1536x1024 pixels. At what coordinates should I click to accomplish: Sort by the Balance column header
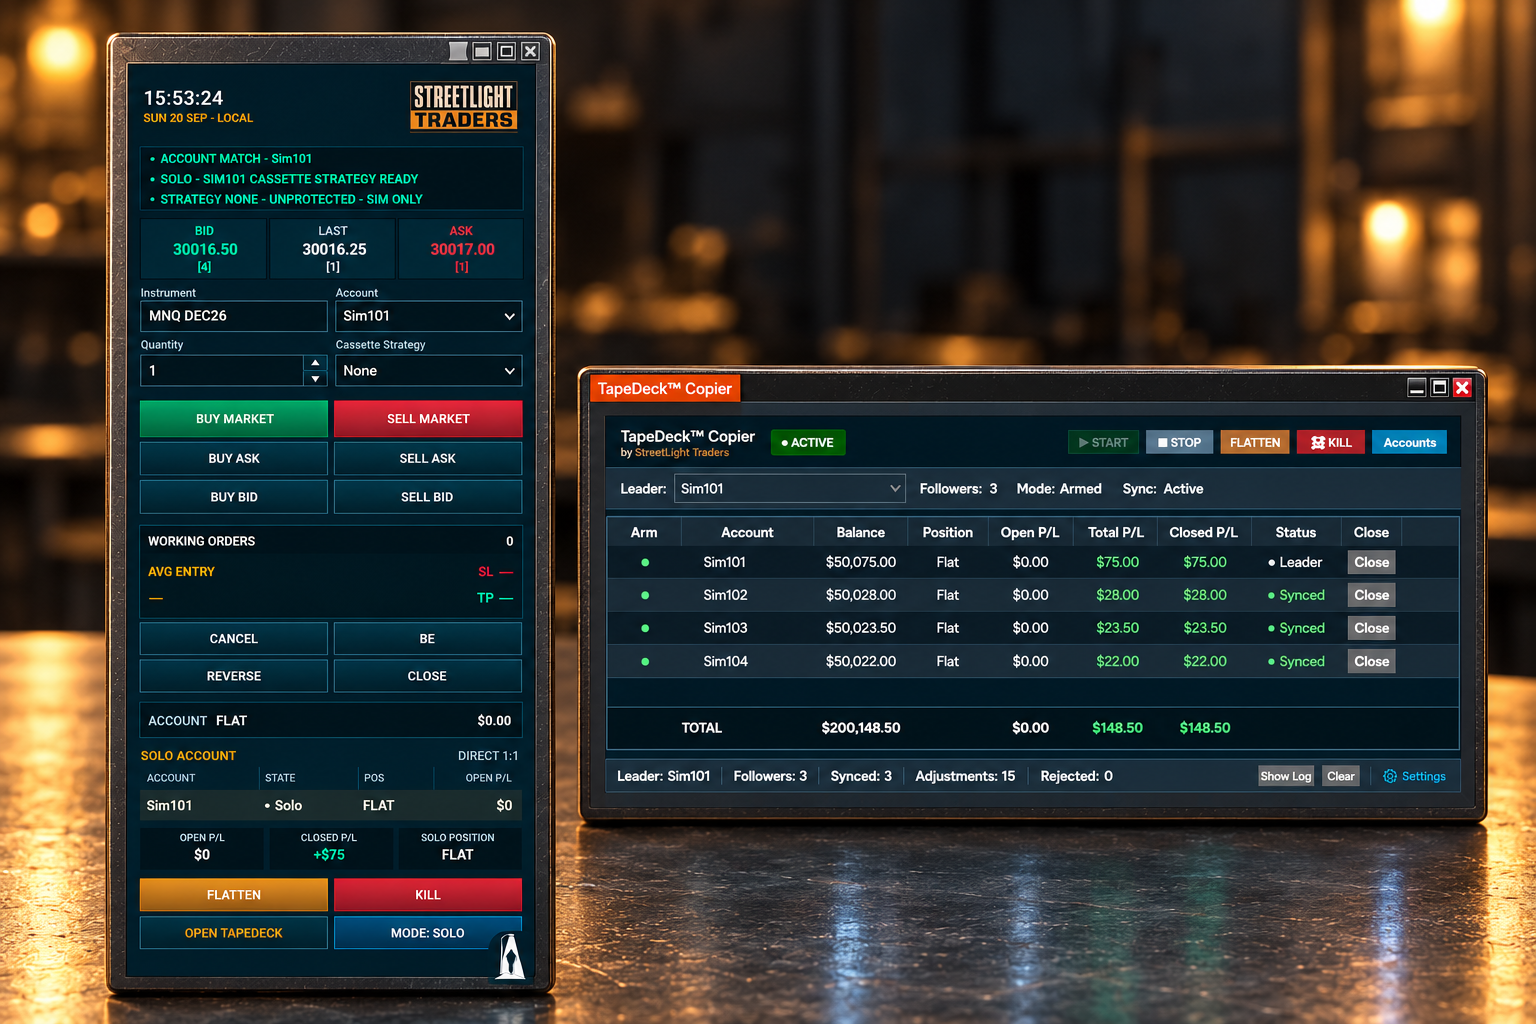pyautogui.click(x=861, y=532)
